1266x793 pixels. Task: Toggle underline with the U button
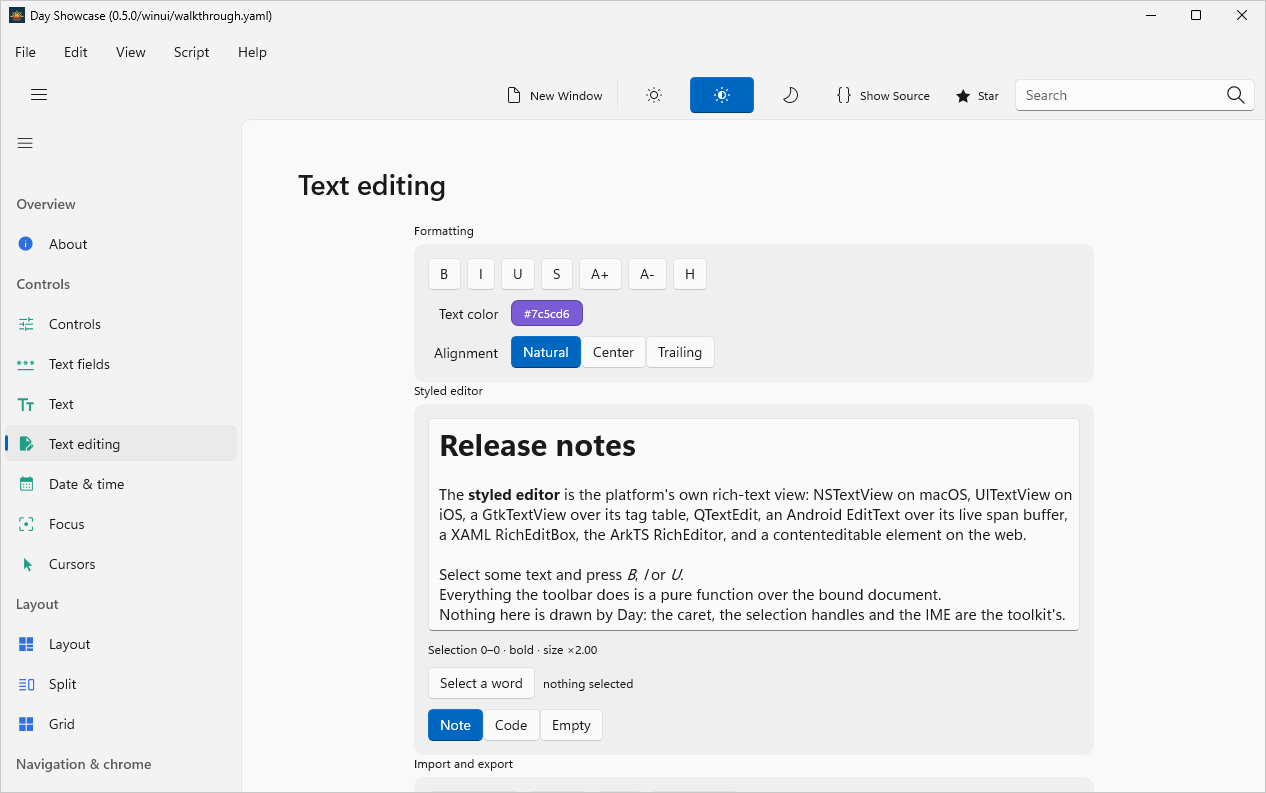517,274
